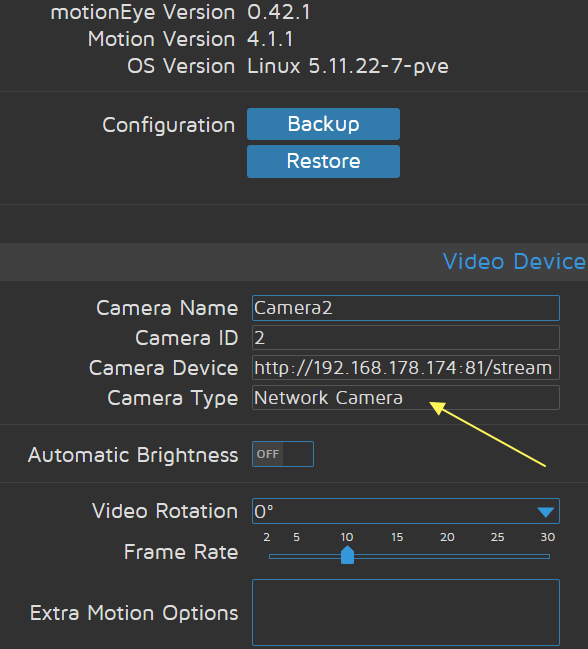Collapse the Video Device section header

pos(514,262)
